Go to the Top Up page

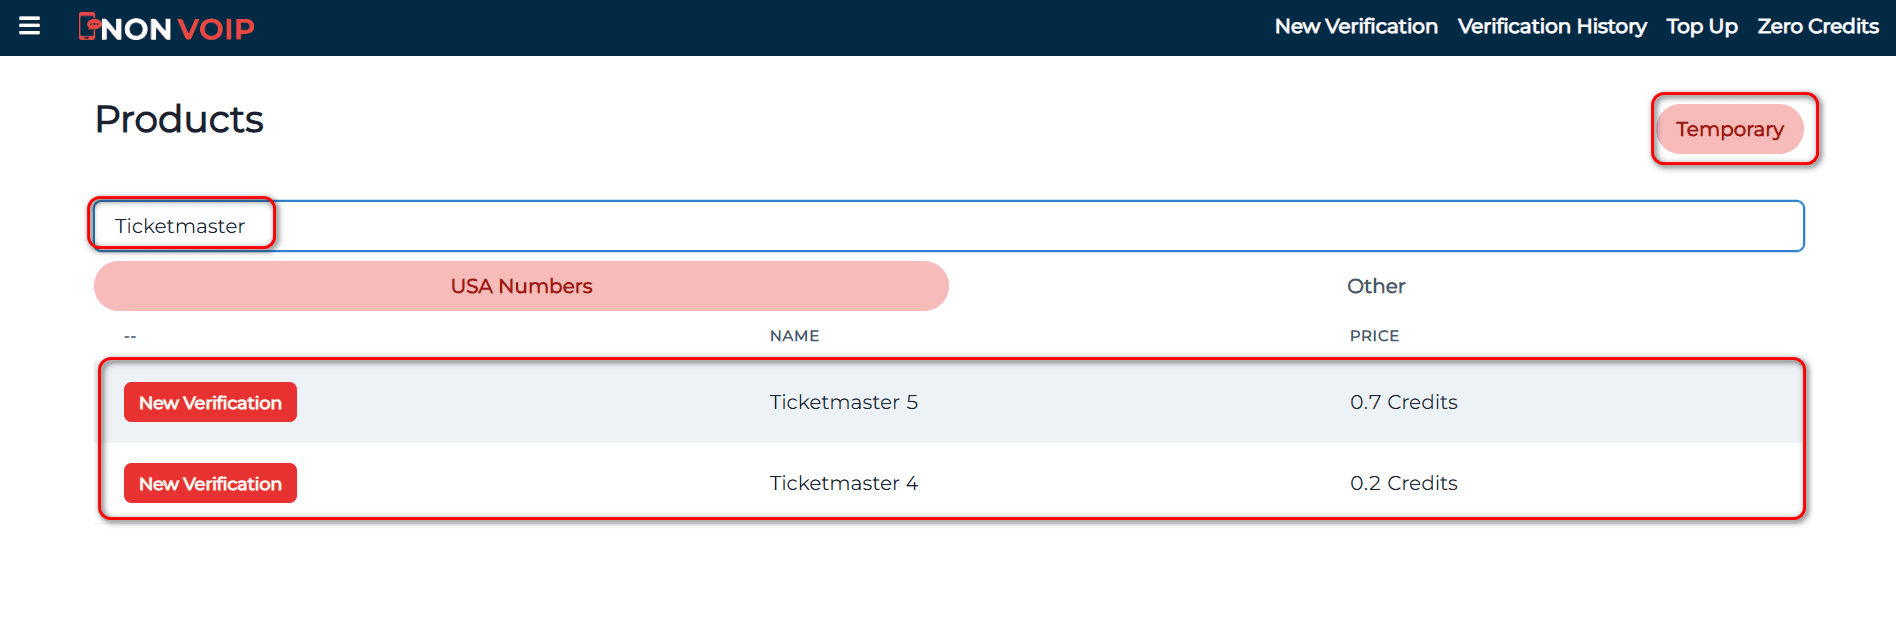(1702, 27)
